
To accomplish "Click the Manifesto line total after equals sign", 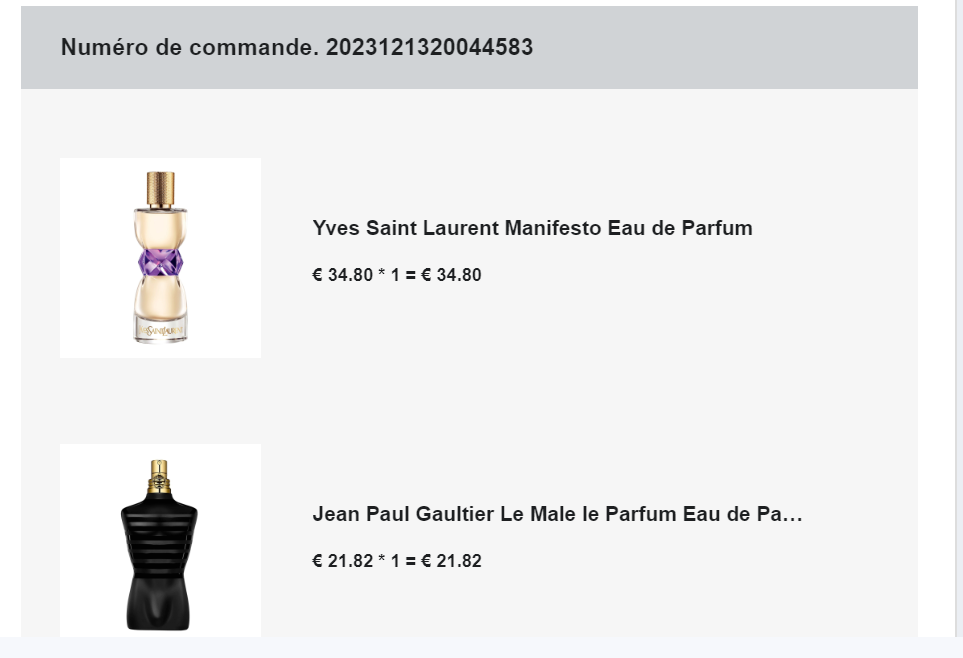I will point(451,275).
